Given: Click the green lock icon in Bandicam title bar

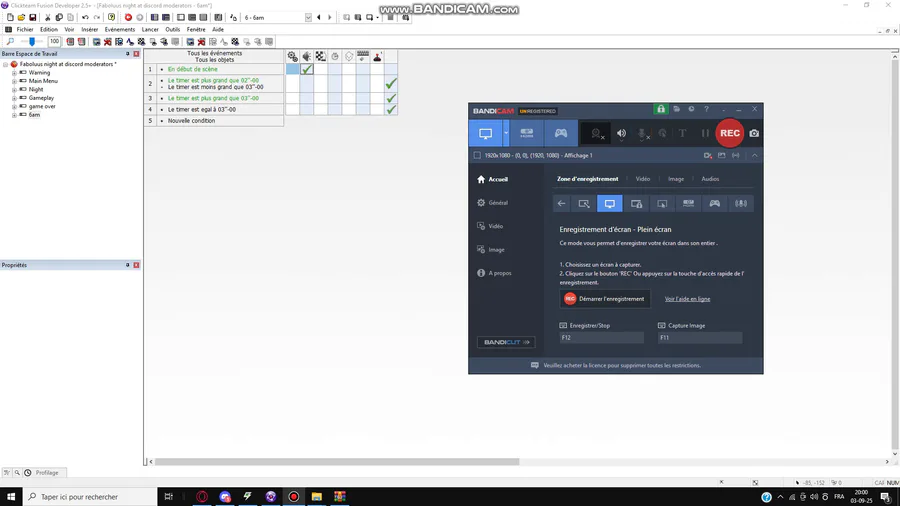Looking at the screenshot, I should [x=661, y=109].
